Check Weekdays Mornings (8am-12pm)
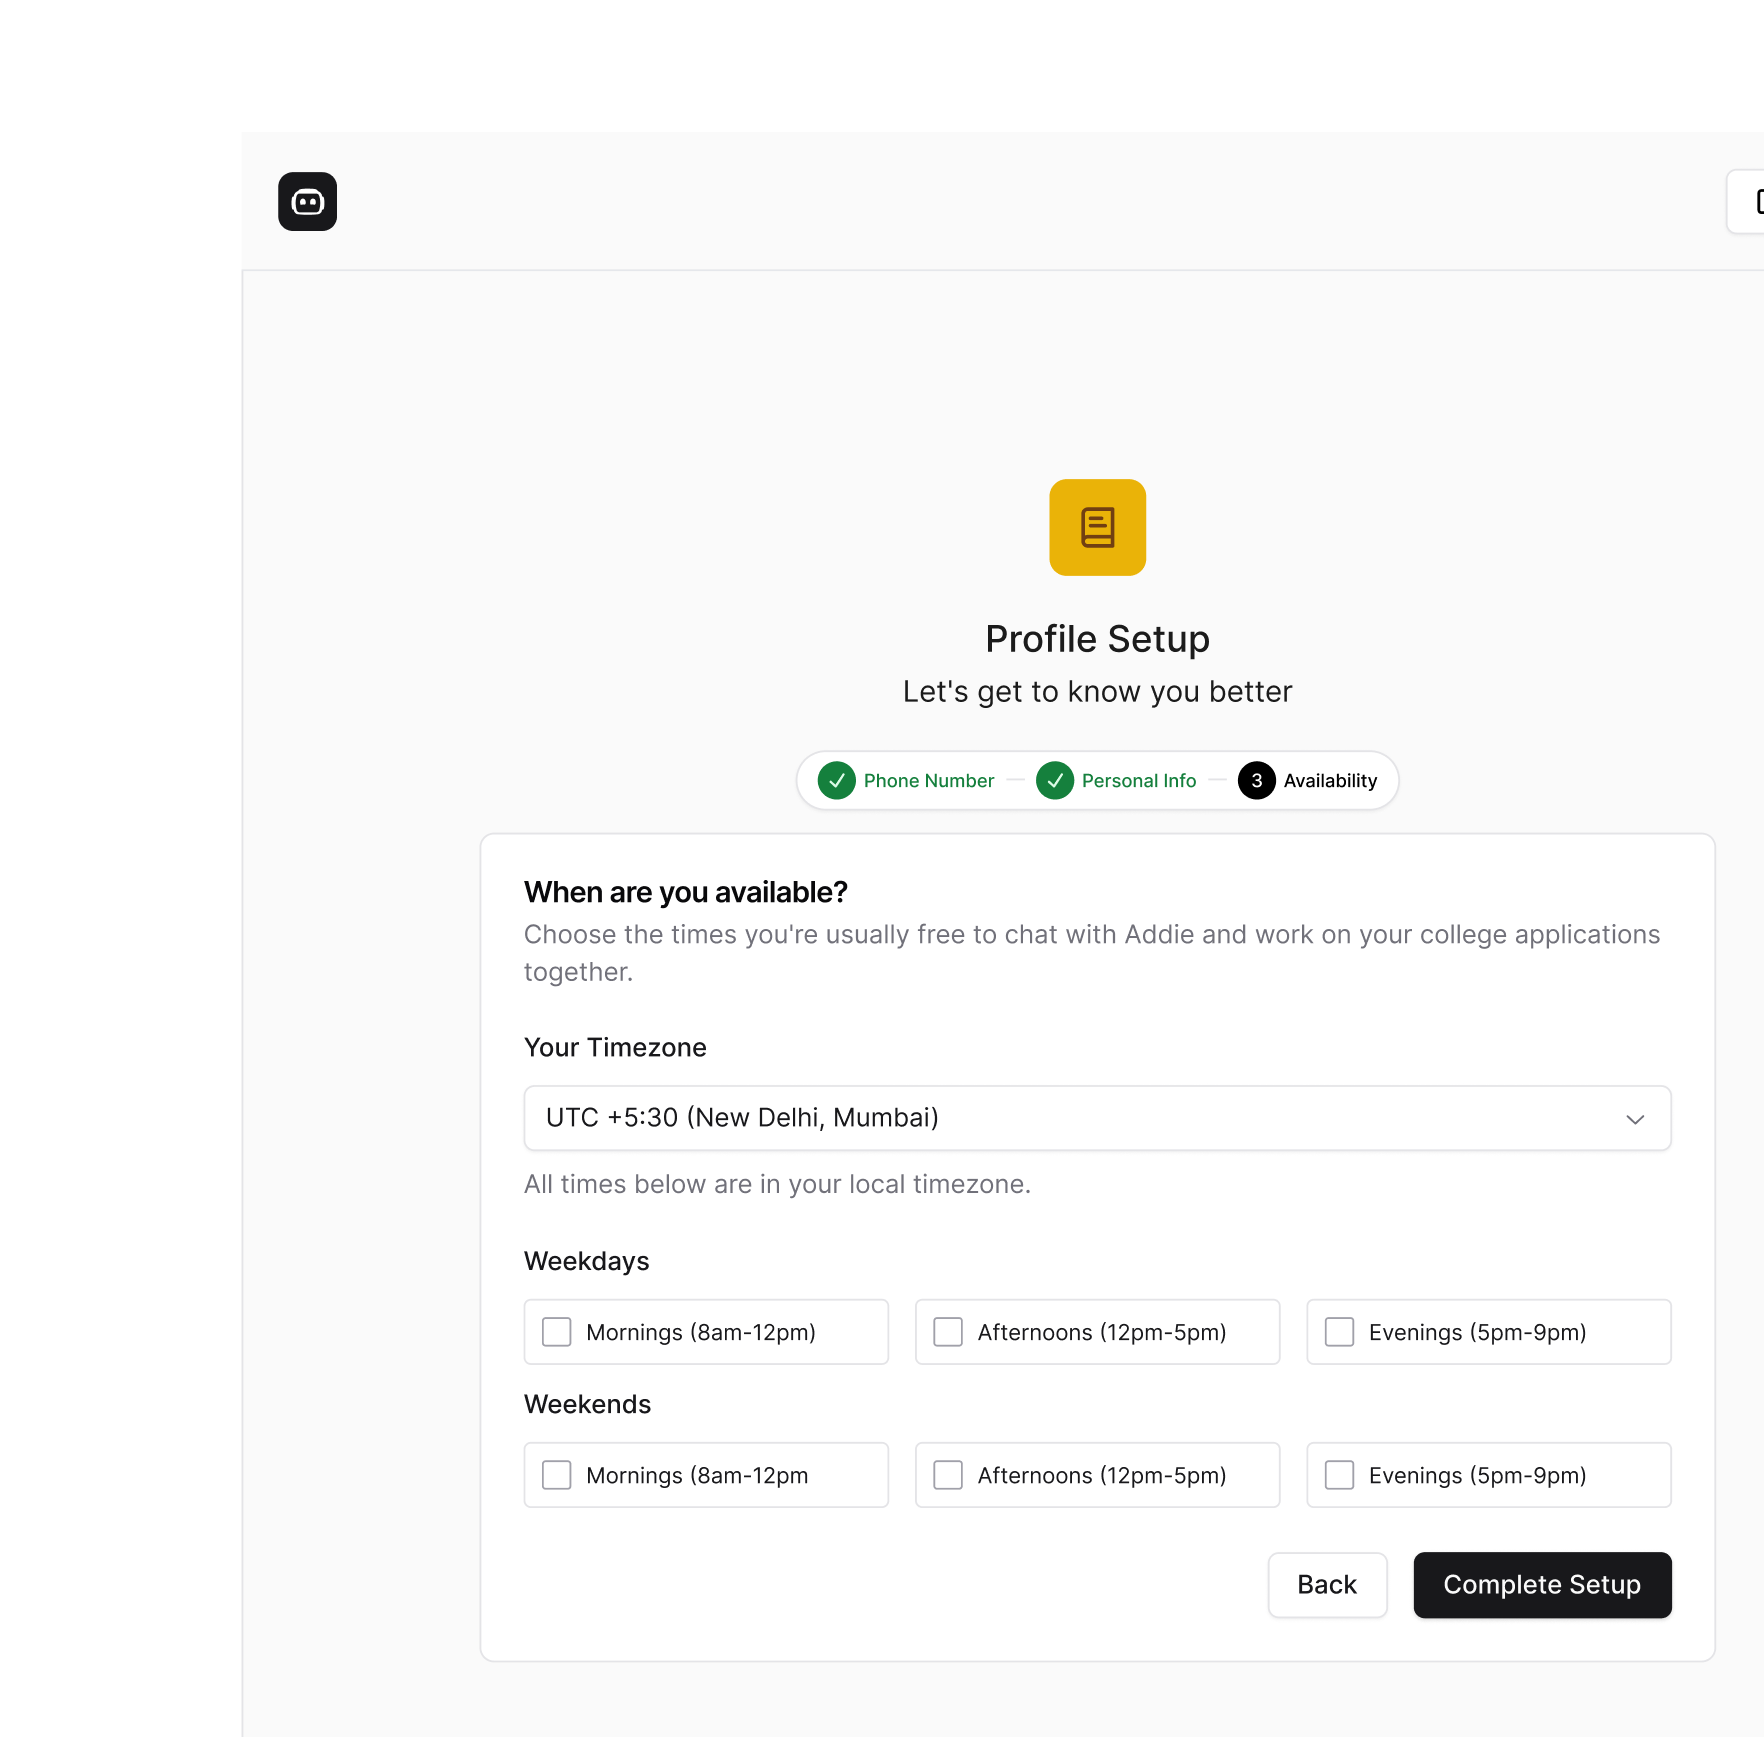The width and height of the screenshot is (1764, 1737). (557, 1332)
